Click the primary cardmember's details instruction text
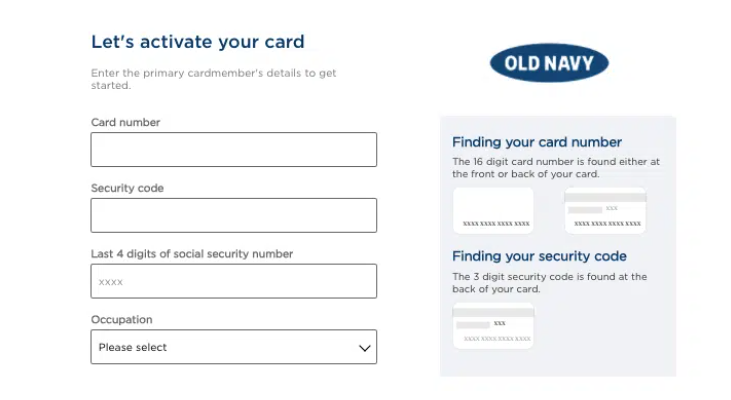 [x=213, y=79]
